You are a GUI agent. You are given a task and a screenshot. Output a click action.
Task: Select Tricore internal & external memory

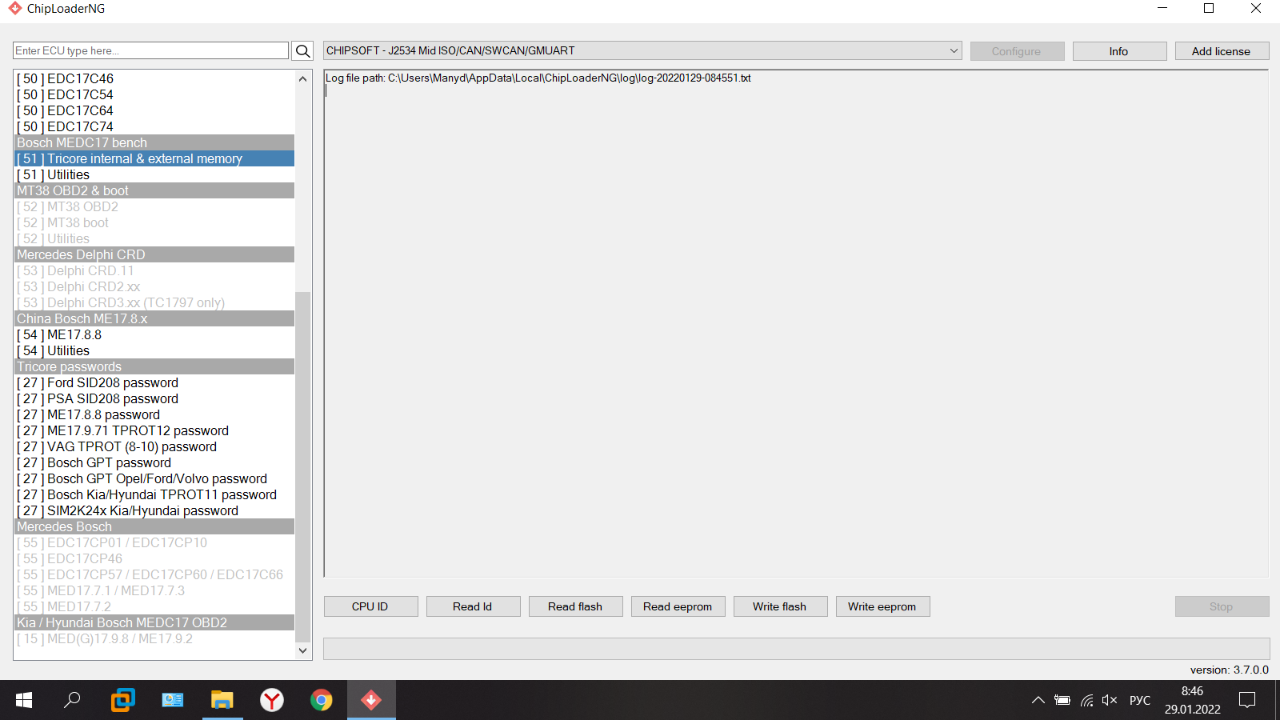tap(154, 159)
